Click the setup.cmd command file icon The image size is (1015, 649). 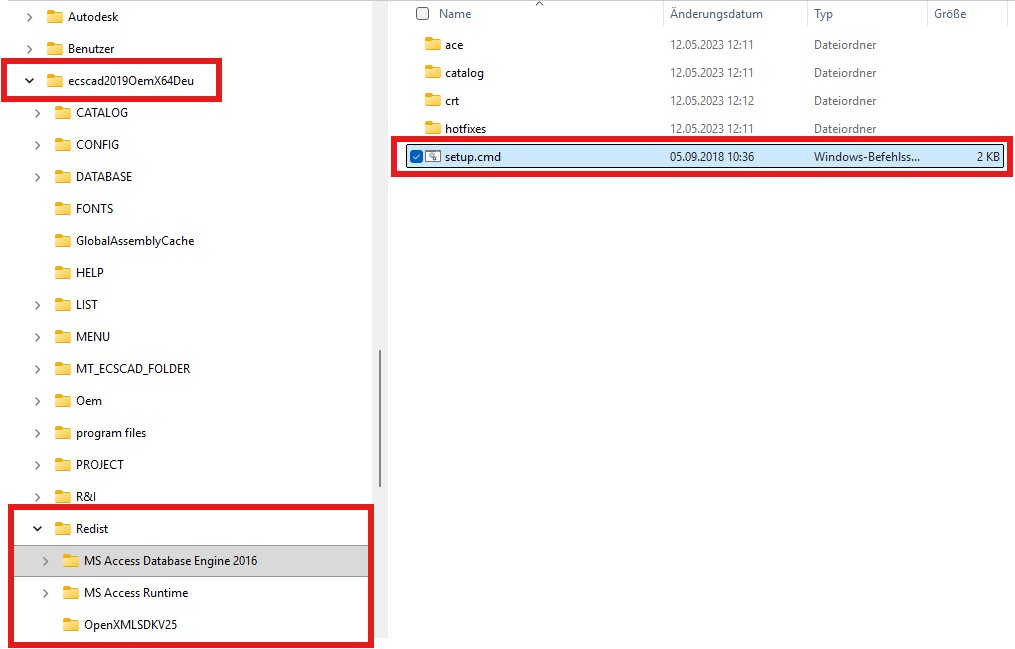coord(433,156)
